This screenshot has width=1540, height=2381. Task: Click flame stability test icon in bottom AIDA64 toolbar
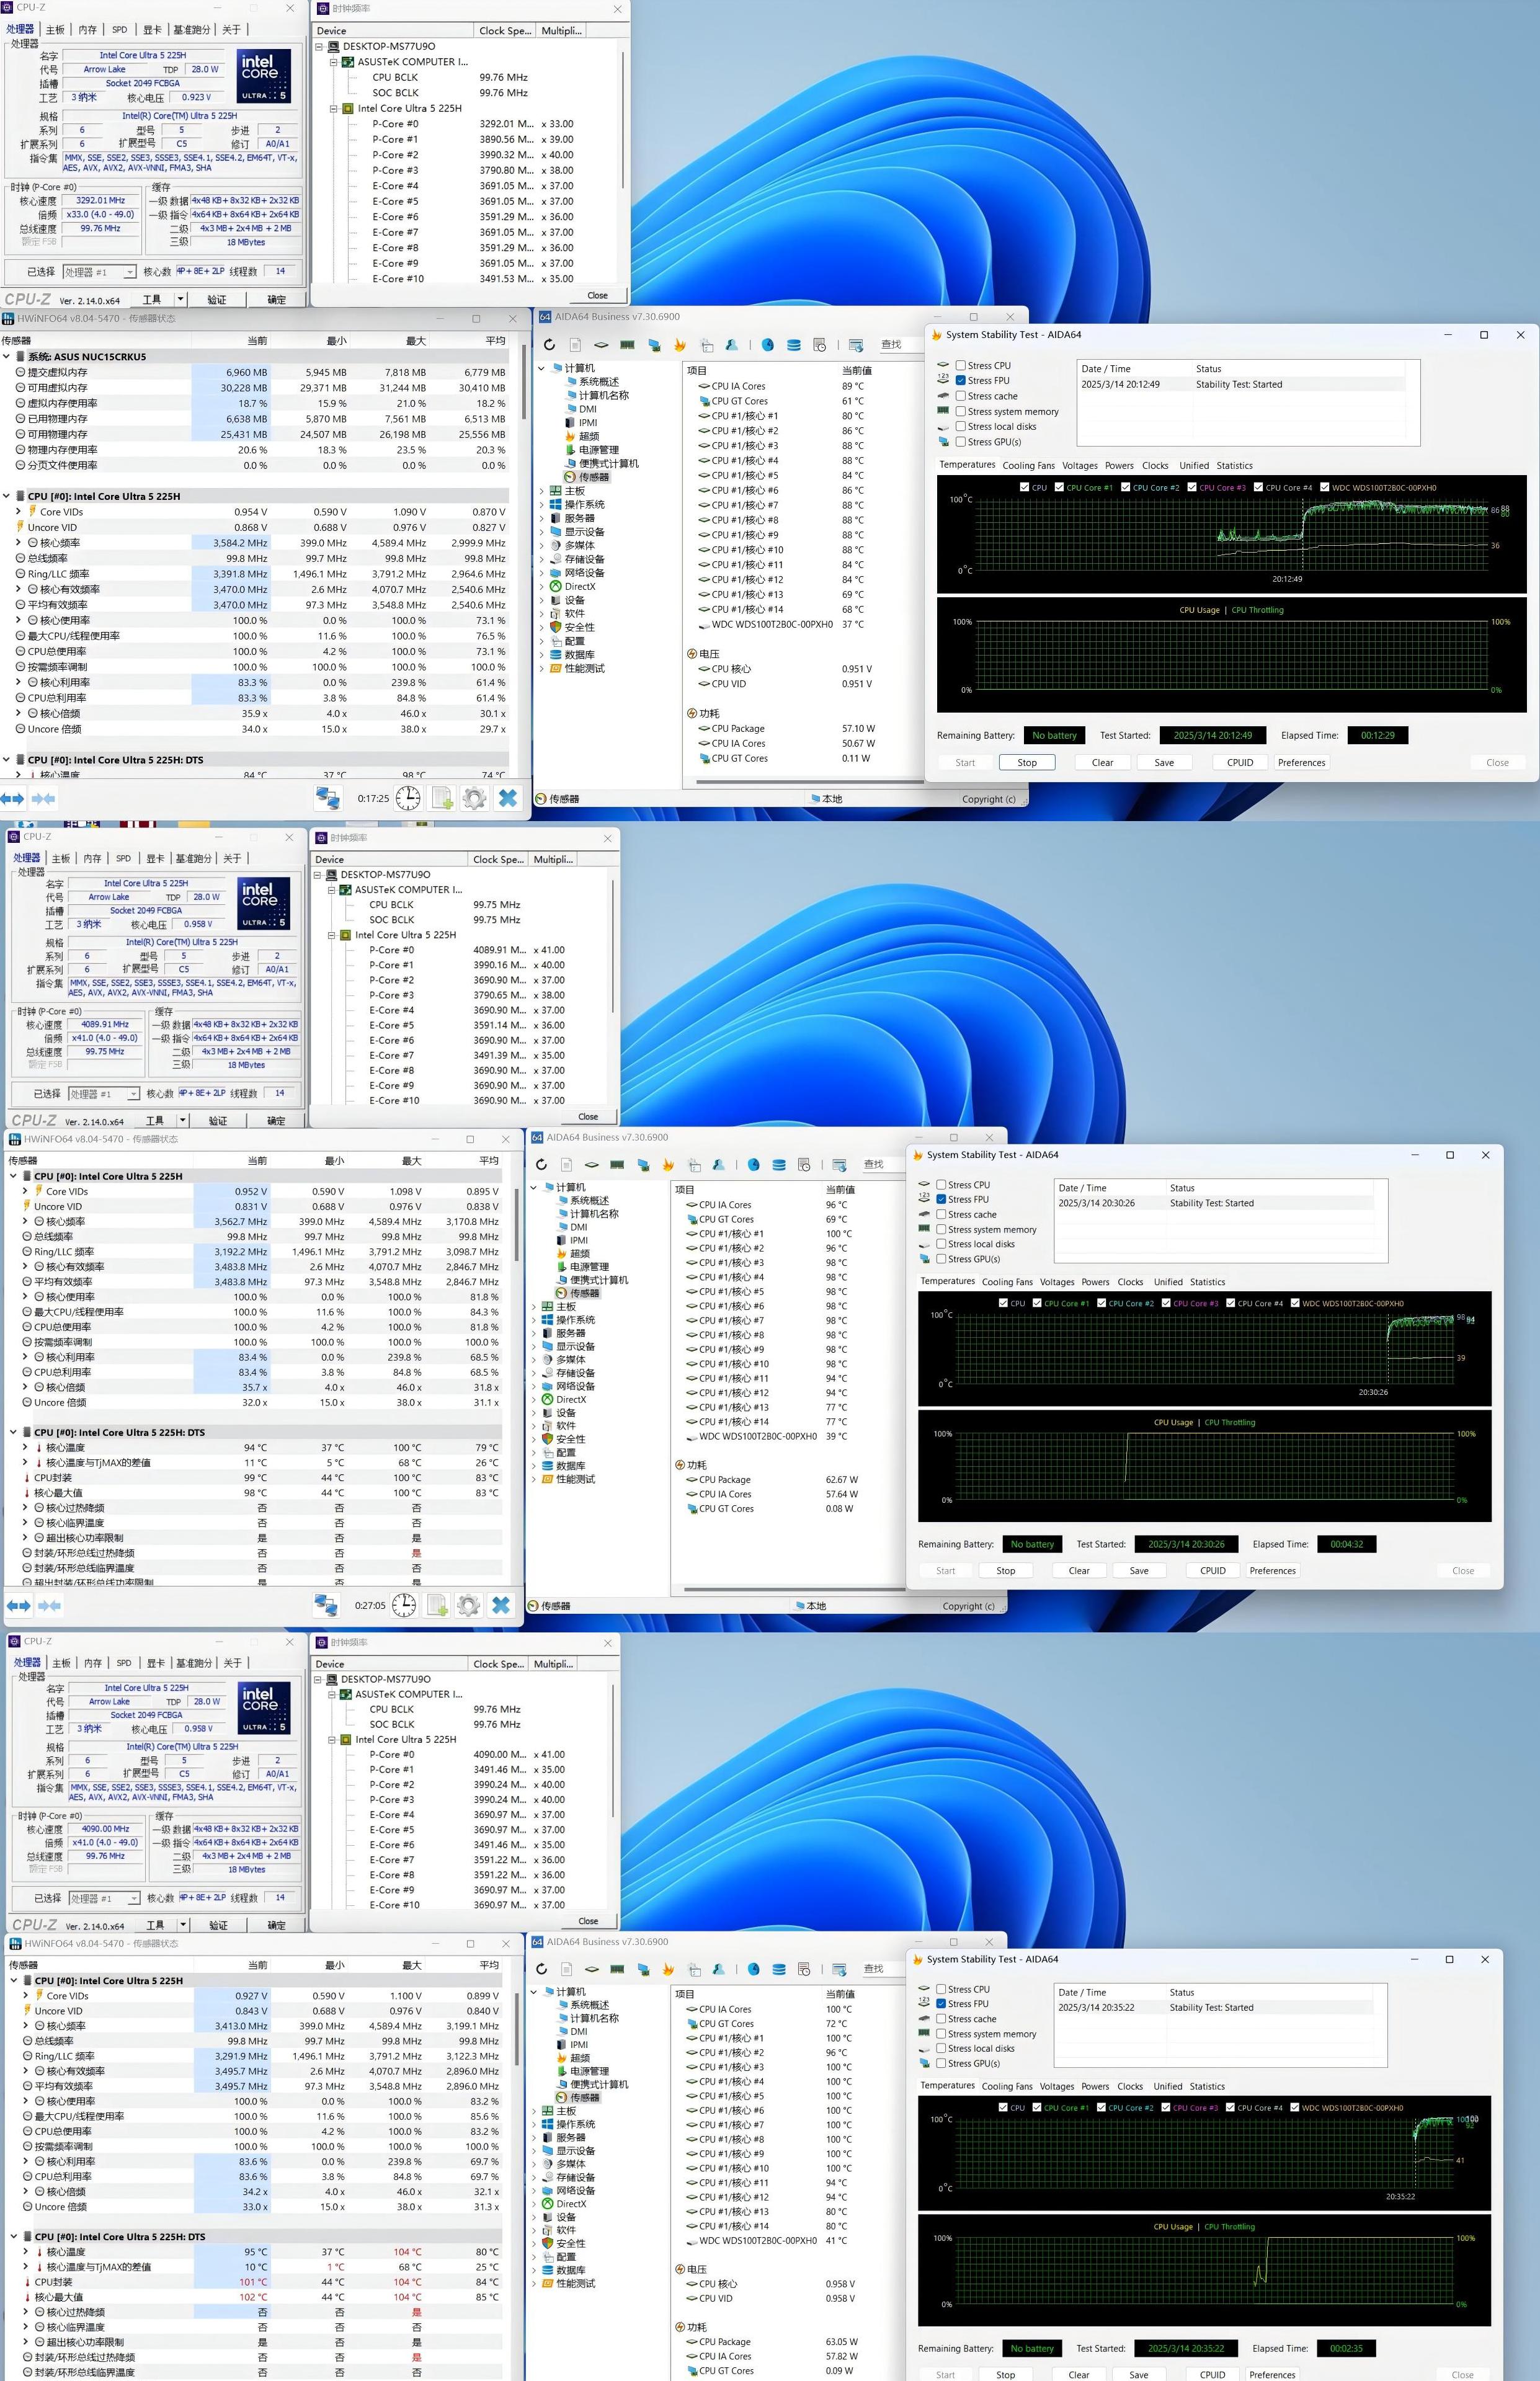point(668,1969)
